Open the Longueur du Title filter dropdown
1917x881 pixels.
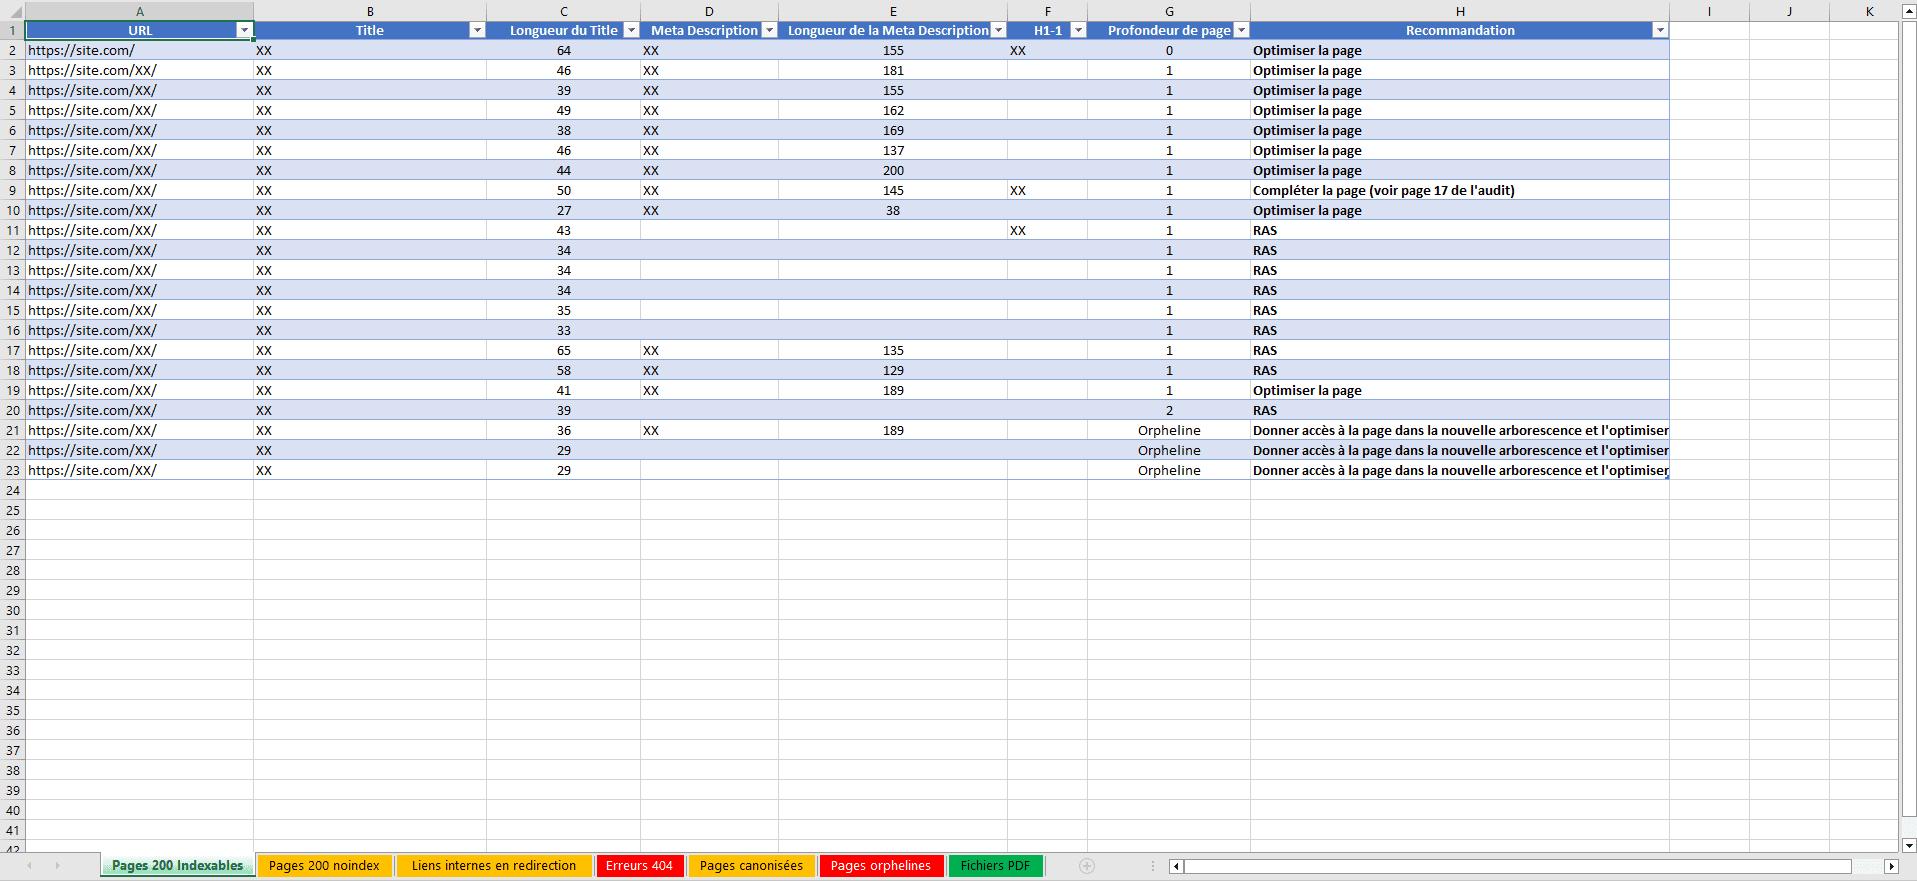coord(631,30)
